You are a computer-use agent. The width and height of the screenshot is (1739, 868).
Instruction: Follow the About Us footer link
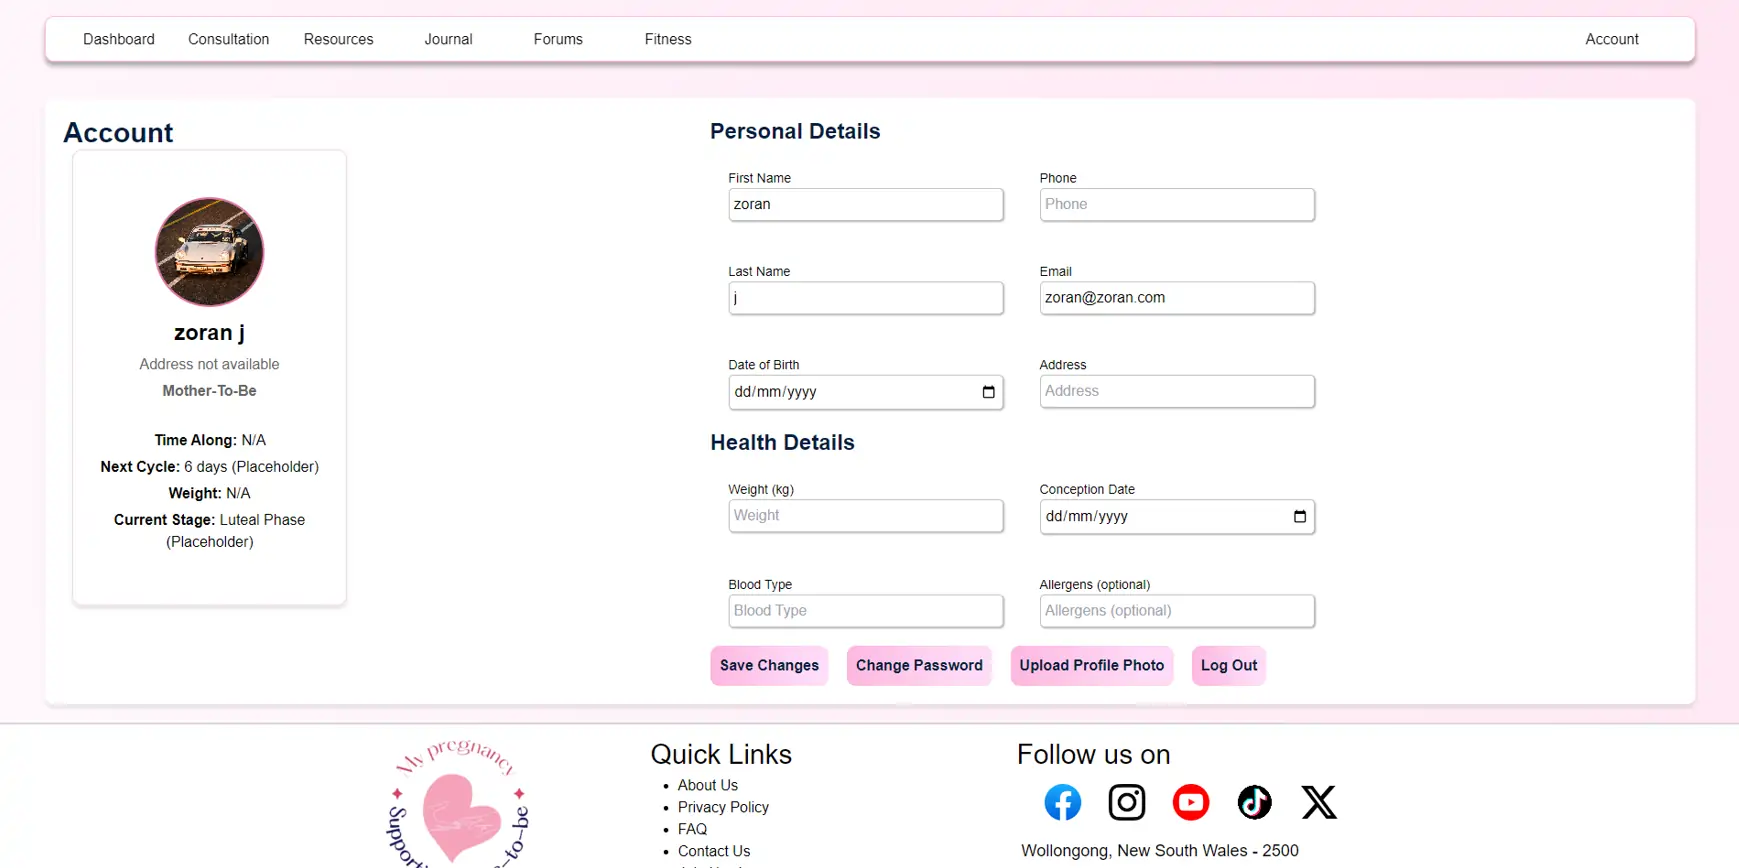708,785
